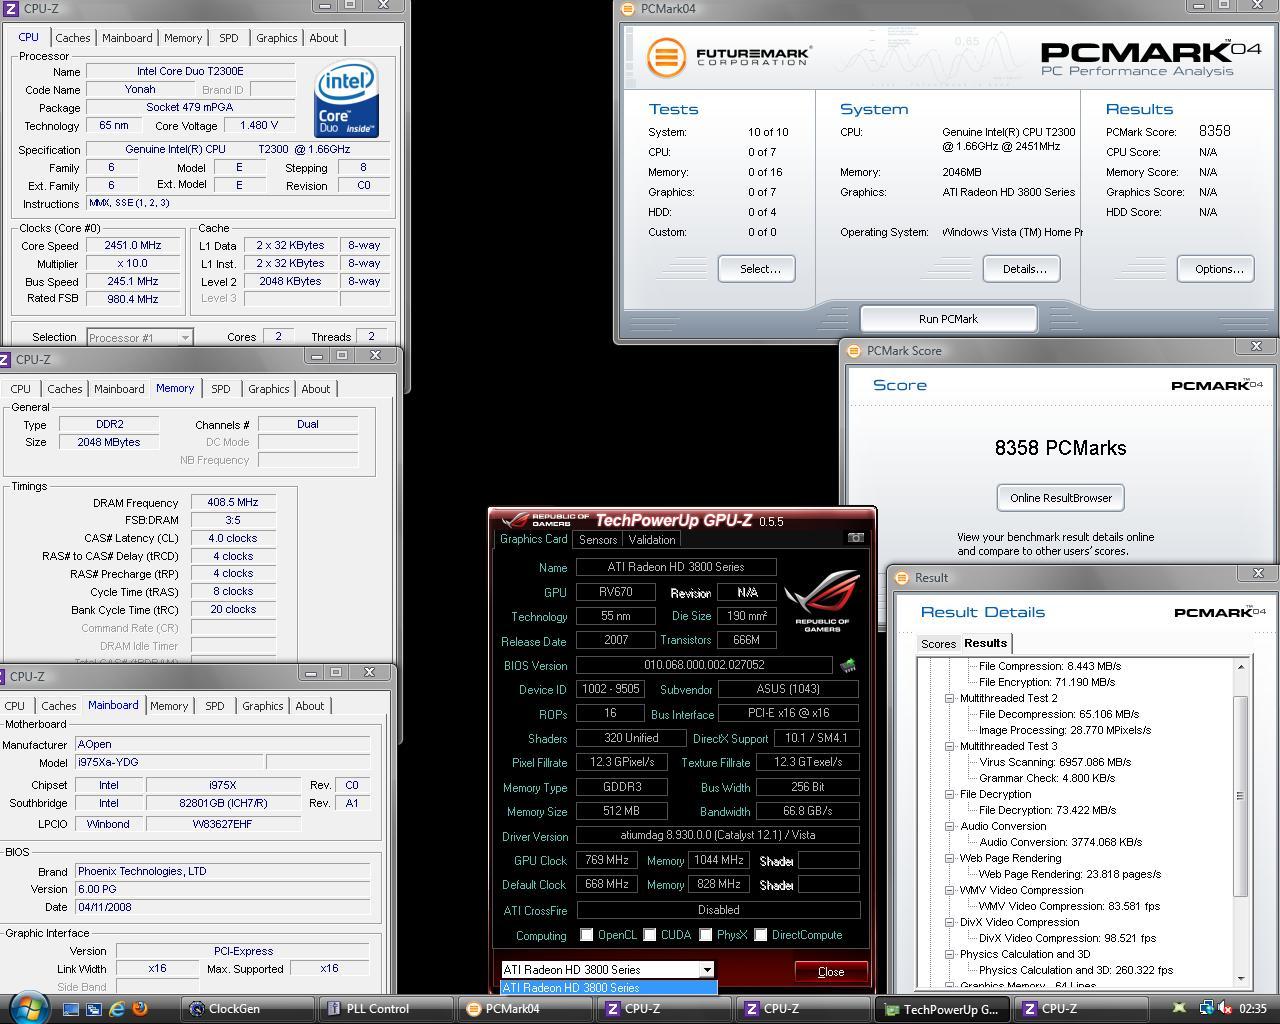Click the Switch Windows quick launch icon
1280x1024 pixels.
(94, 1009)
